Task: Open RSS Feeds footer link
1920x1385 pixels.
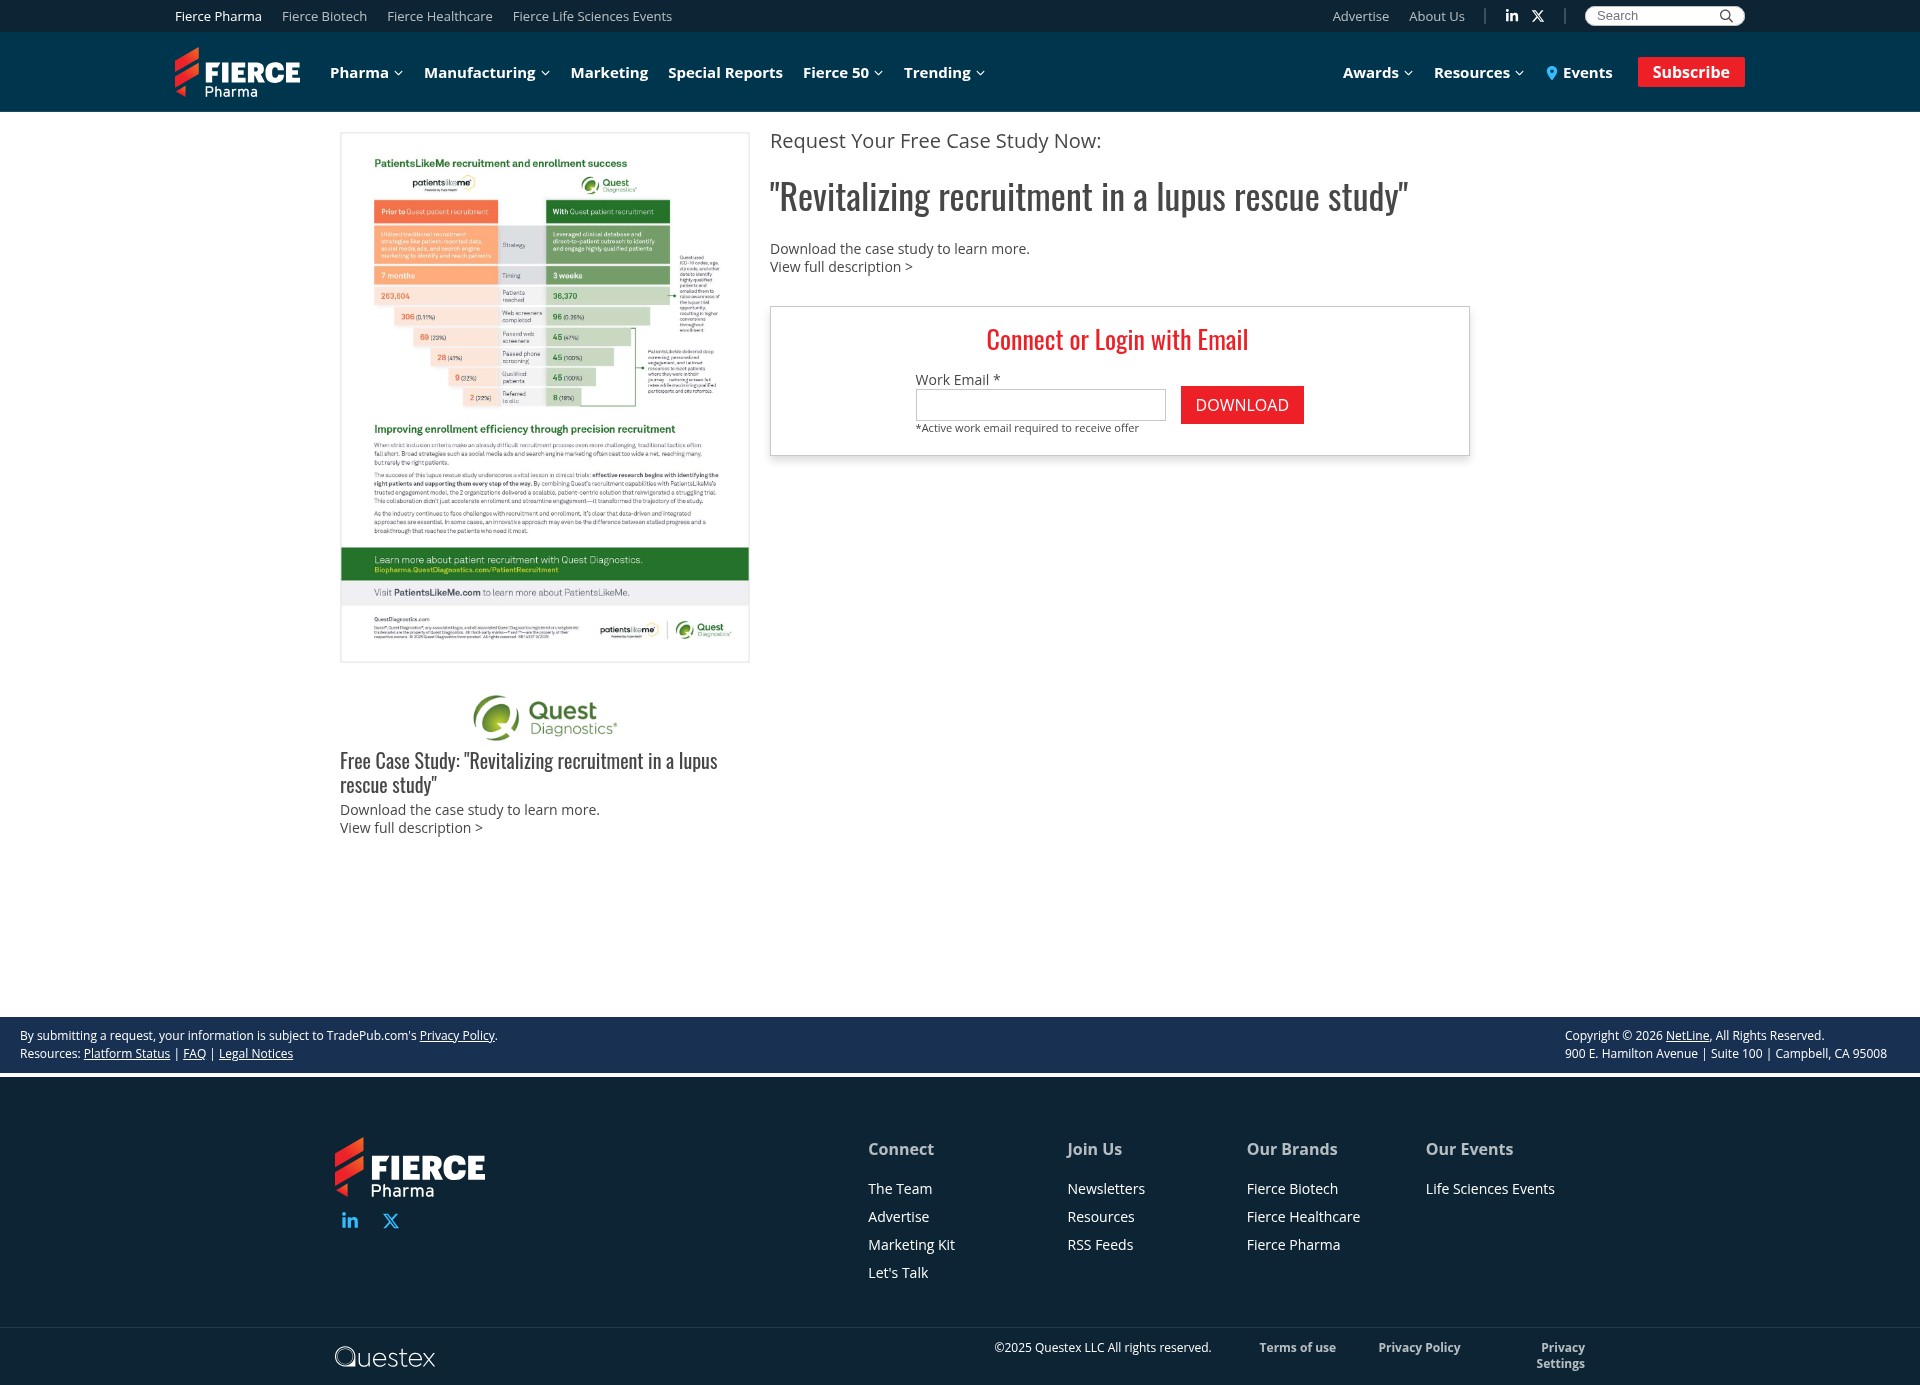Action: pos(1100,1245)
